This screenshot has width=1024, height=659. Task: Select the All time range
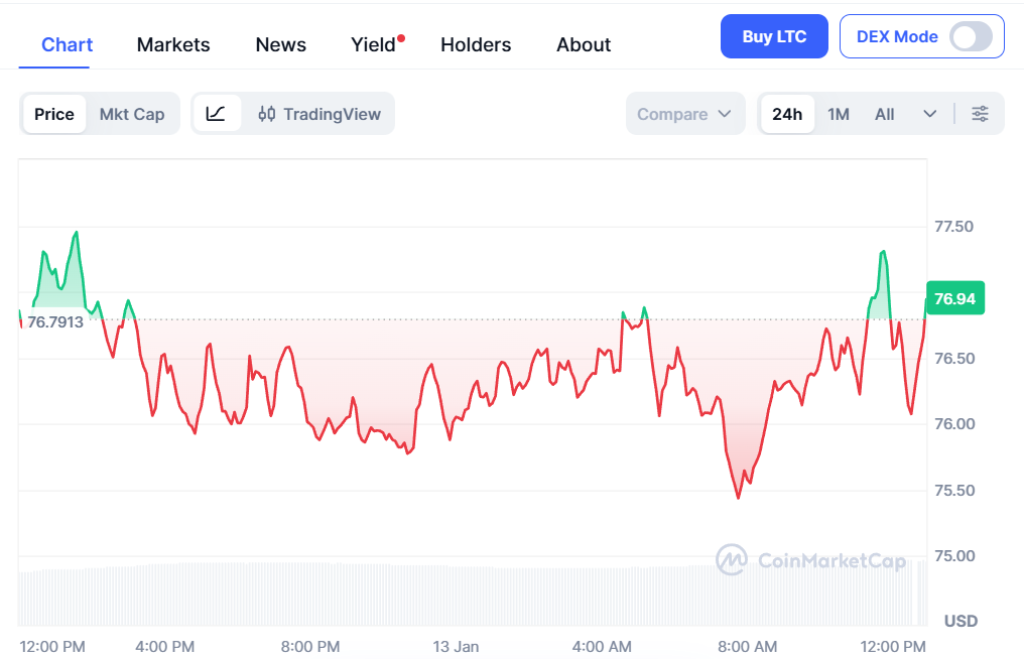(x=884, y=114)
